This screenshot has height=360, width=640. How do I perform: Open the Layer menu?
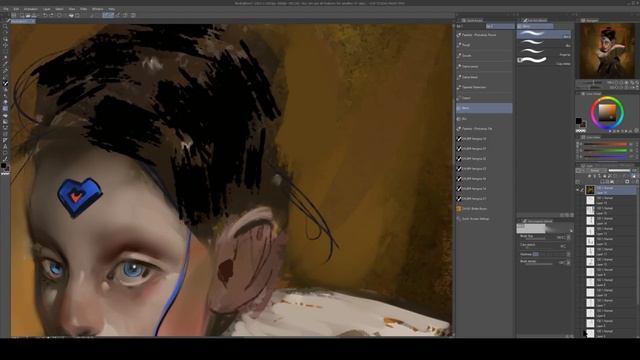pyautogui.click(x=47, y=9)
